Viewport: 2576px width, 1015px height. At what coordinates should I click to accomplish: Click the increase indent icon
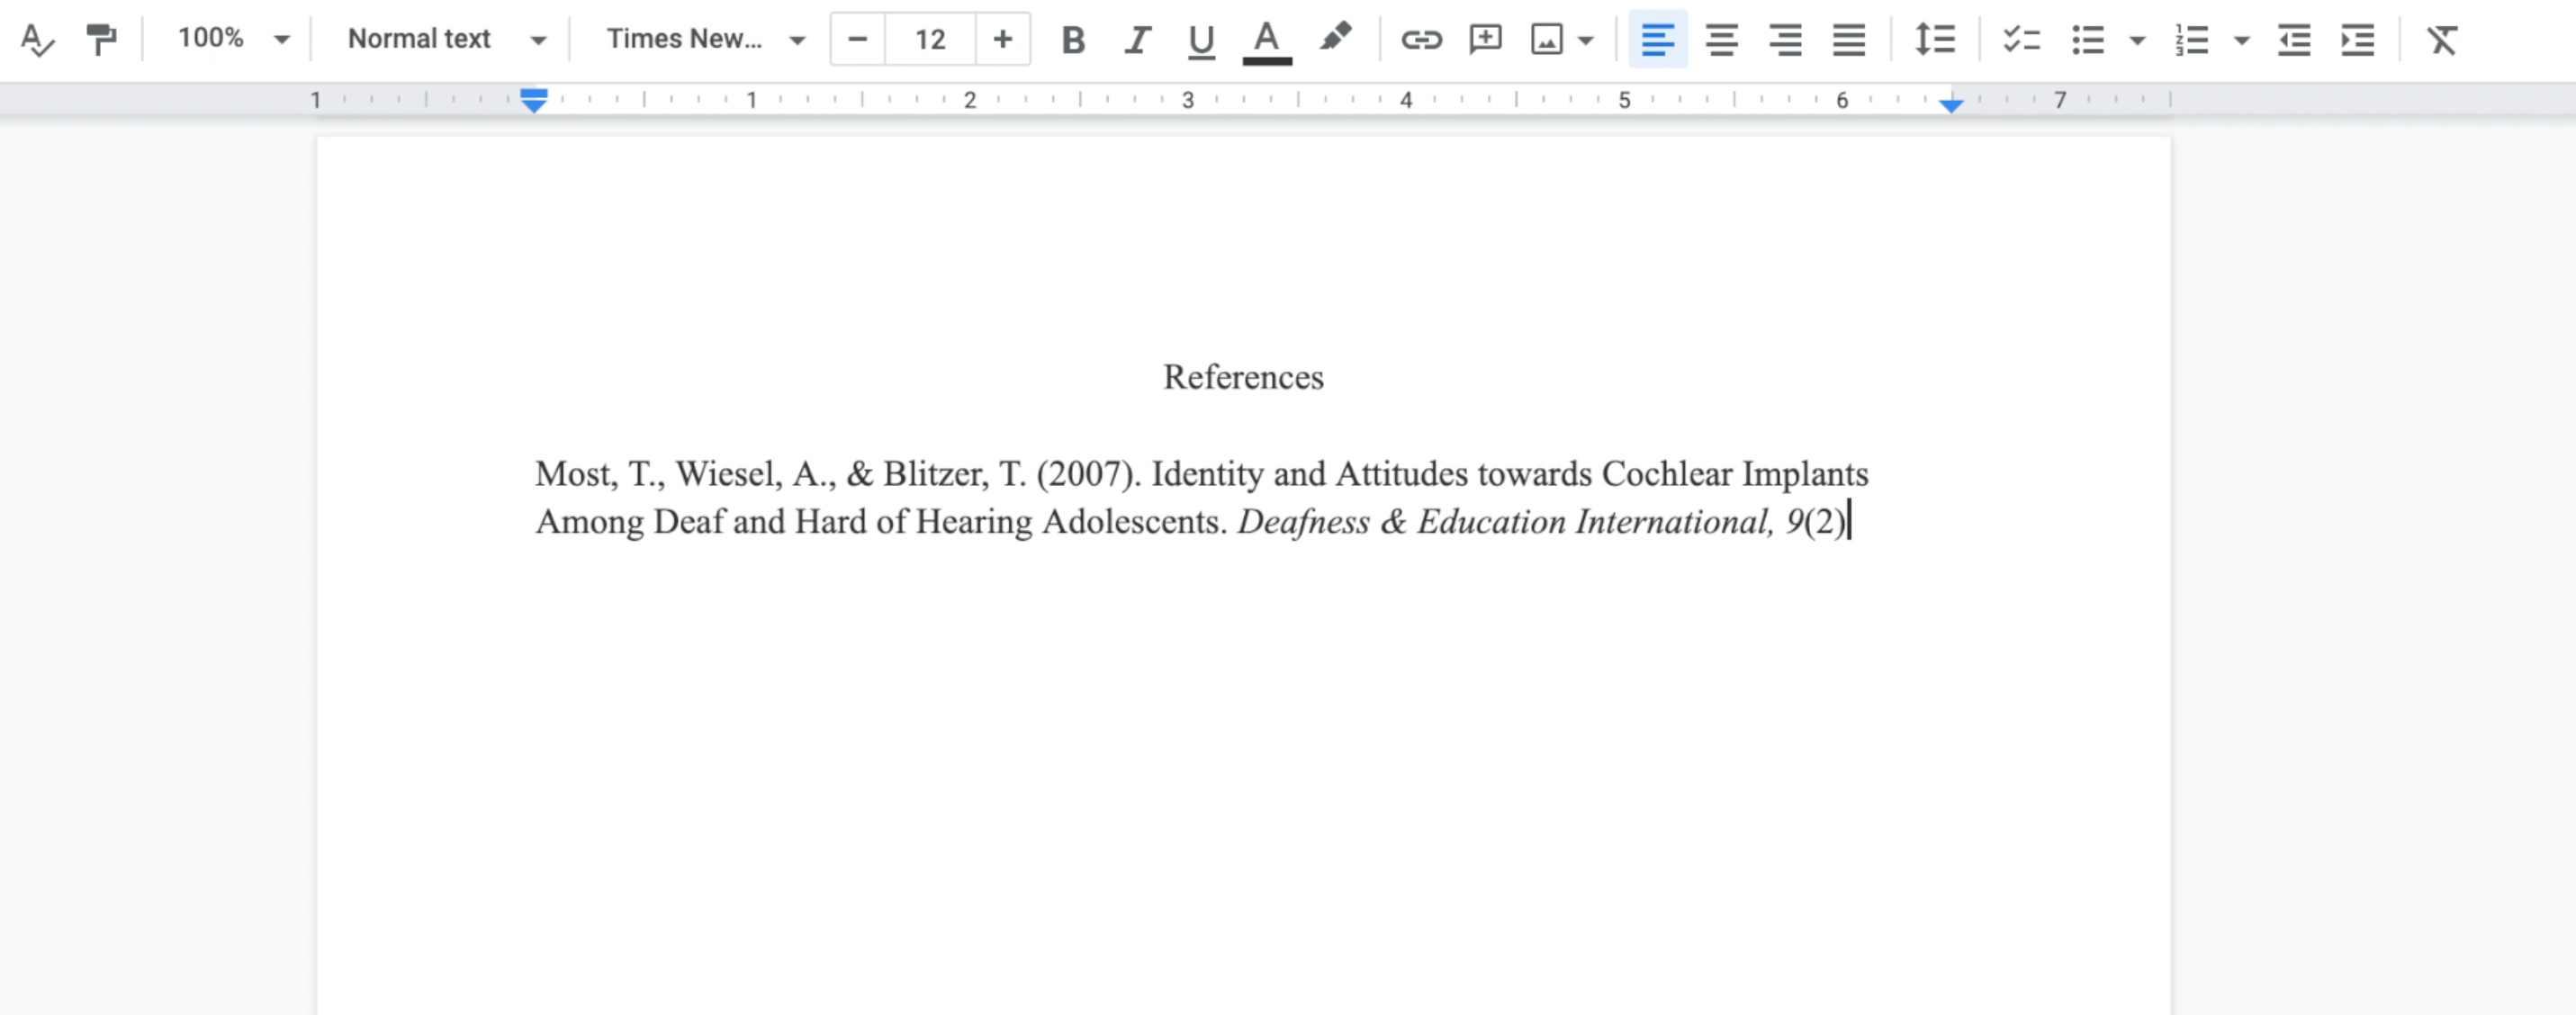click(2358, 40)
